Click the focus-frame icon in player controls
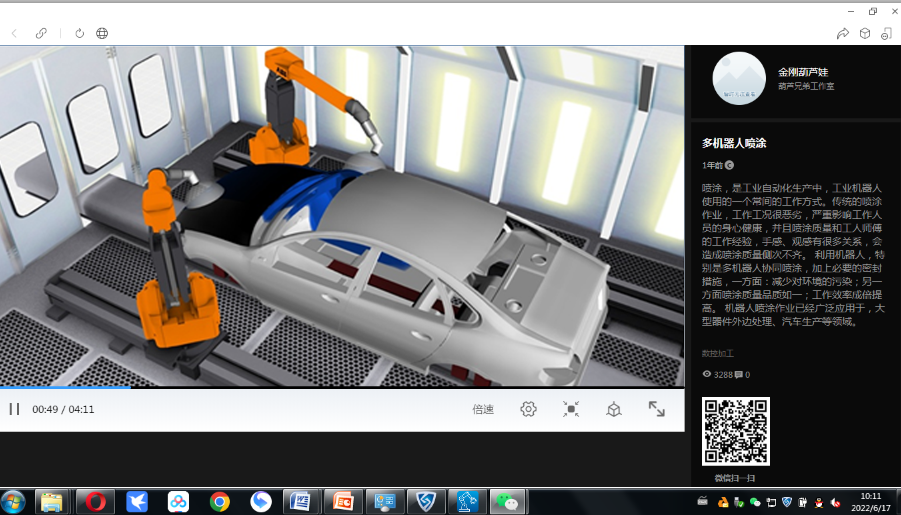Viewport: 901px width, 515px height. (571, 409)
